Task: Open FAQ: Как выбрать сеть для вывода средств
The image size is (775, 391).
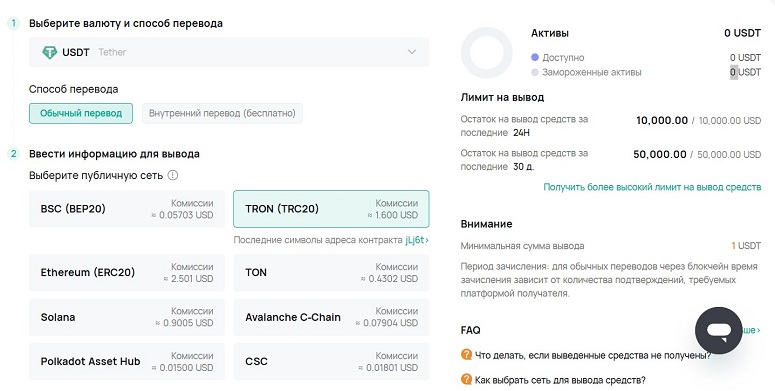Action: tap(560, 380)
